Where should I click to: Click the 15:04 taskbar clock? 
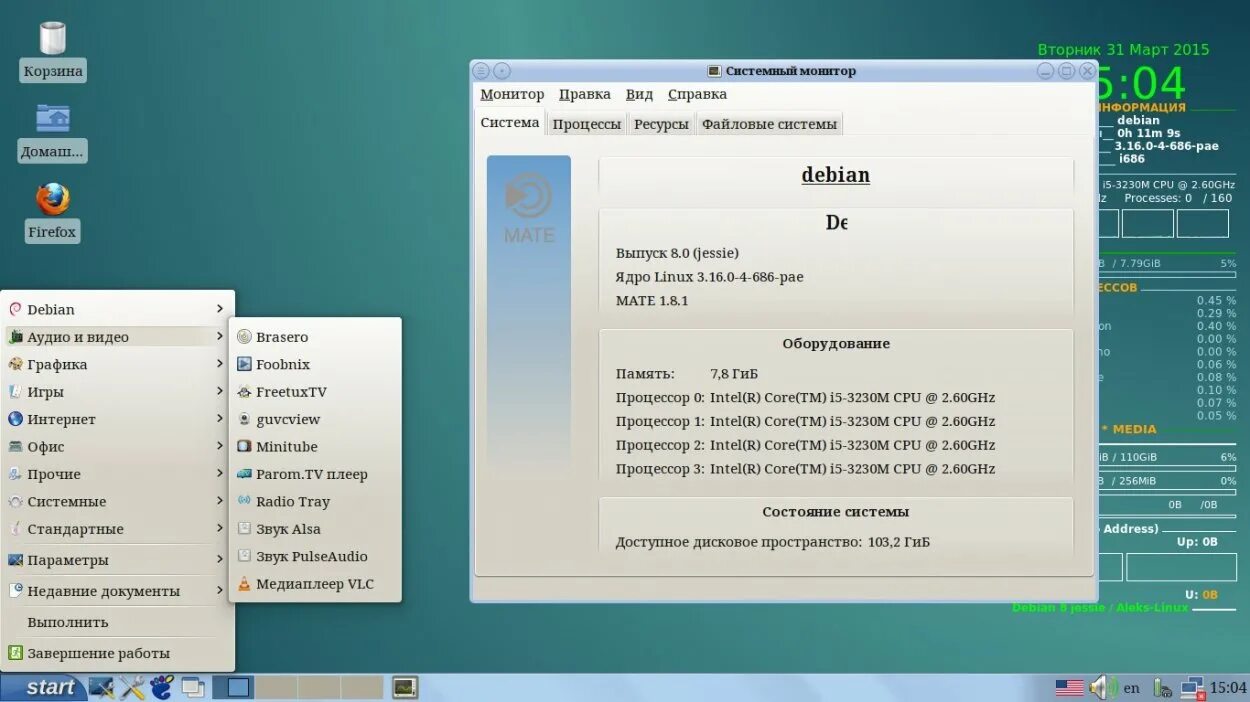1228,688
